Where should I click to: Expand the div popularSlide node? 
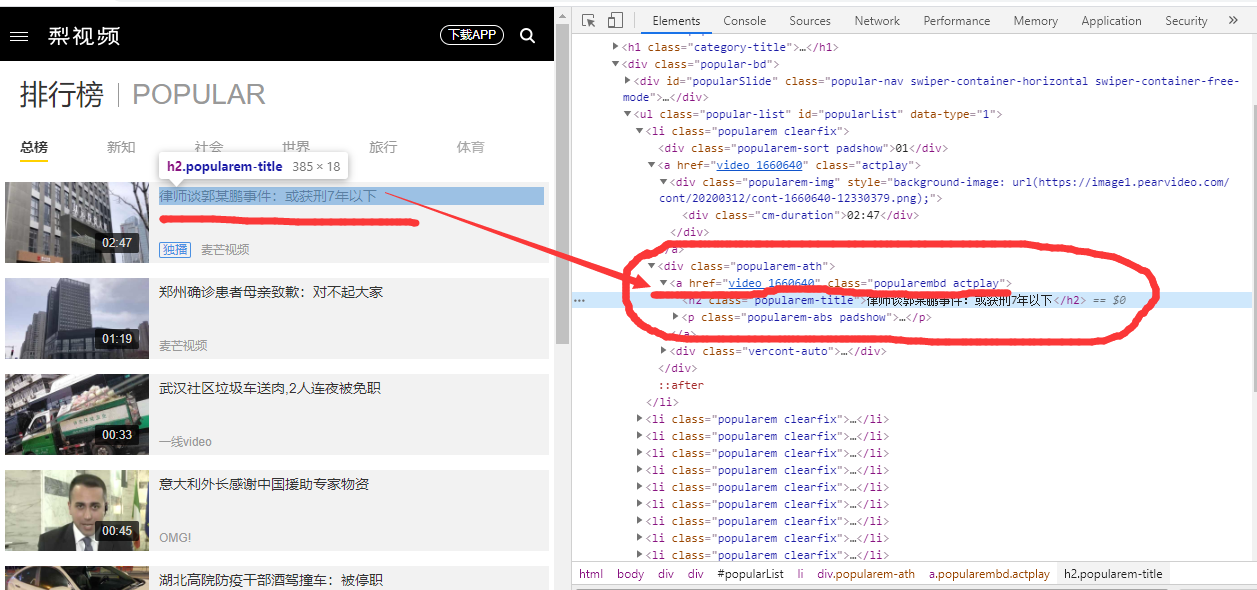click(628, 80)
